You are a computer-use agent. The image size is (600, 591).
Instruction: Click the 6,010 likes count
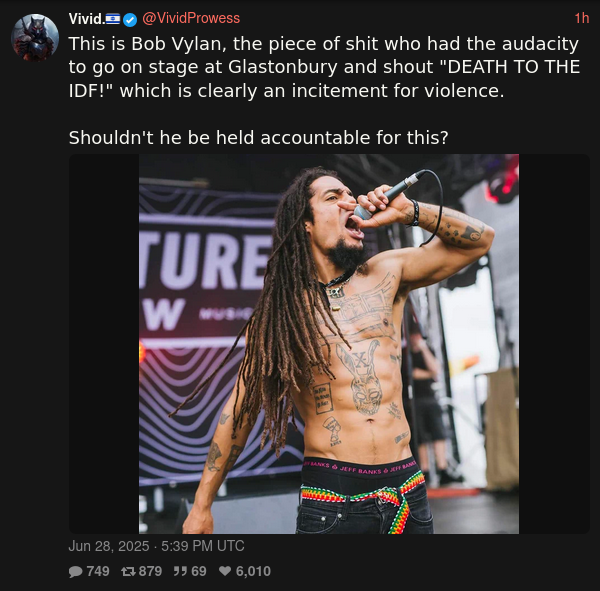point(253,571)
